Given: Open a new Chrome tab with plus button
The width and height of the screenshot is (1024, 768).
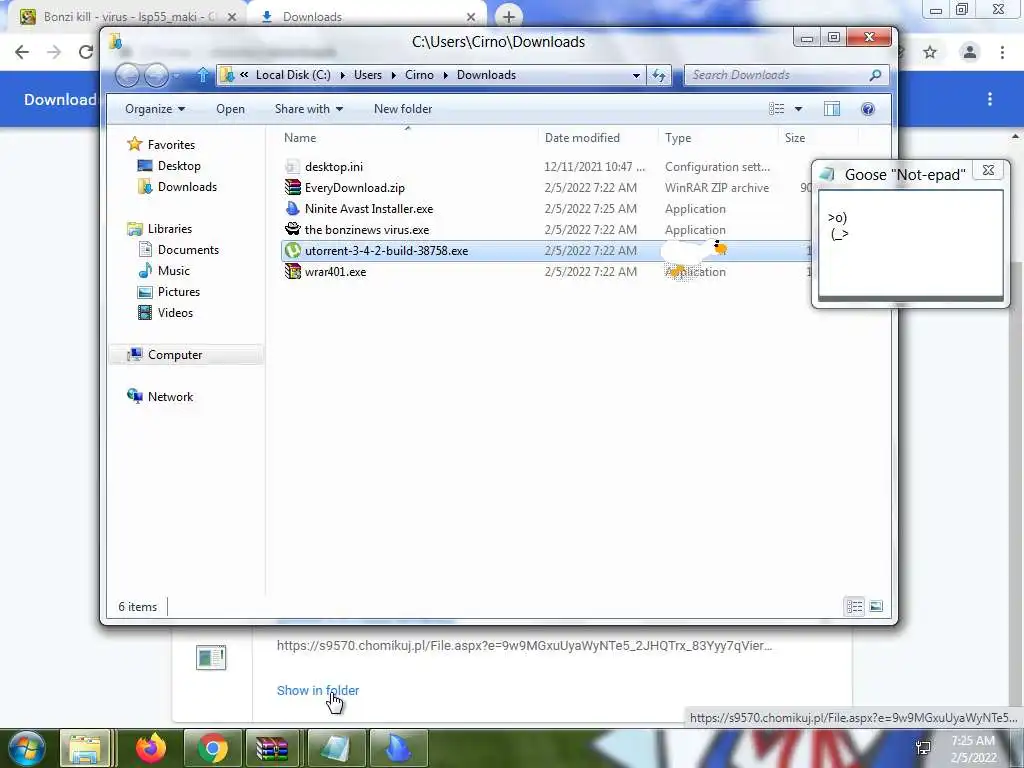Looking at the screenshot, I should 509,17.
